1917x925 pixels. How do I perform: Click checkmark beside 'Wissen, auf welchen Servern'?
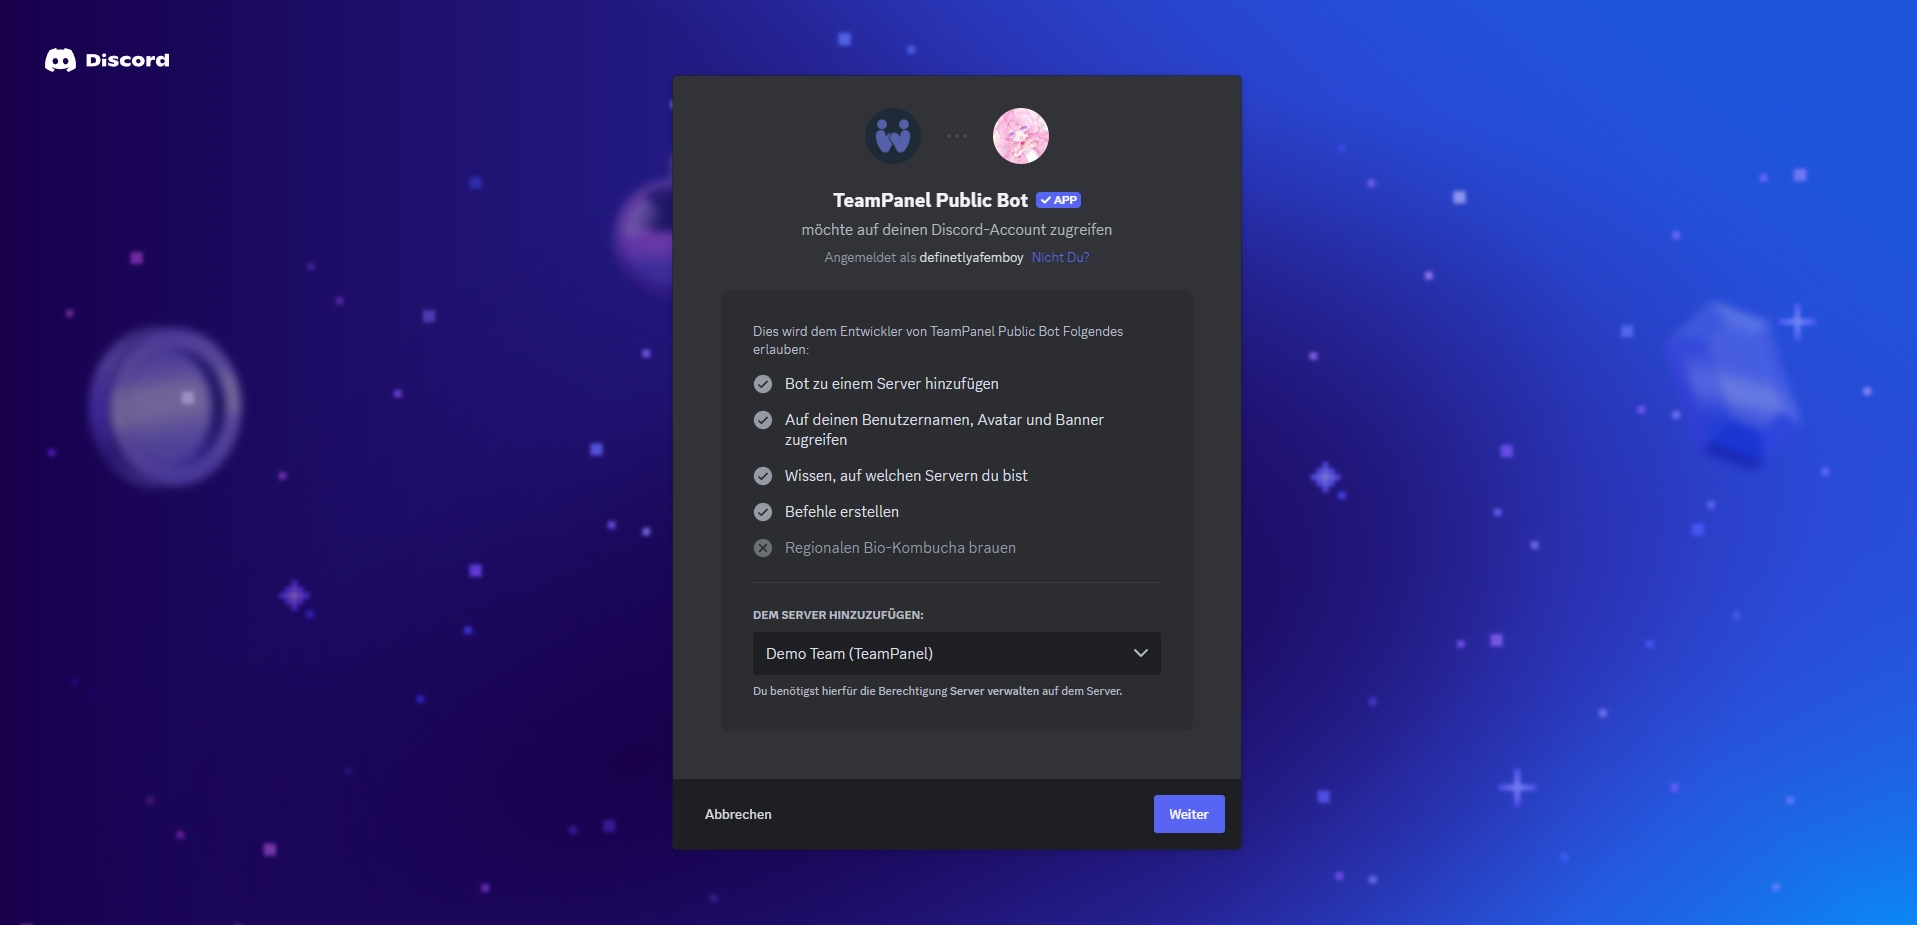pos(763,476)
